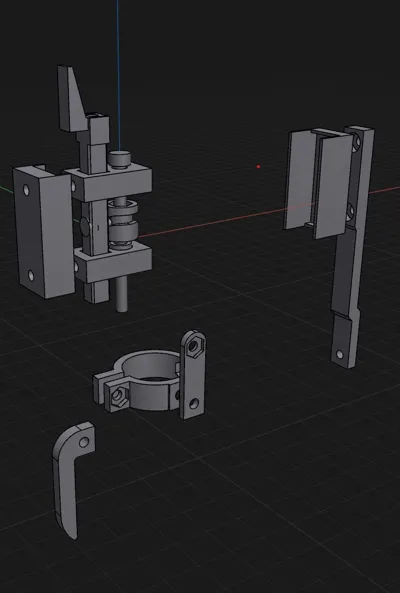Click the hex nut atop the vertical strap
The width and height of the screenshot is (400, 593).
tap(195, 345)
